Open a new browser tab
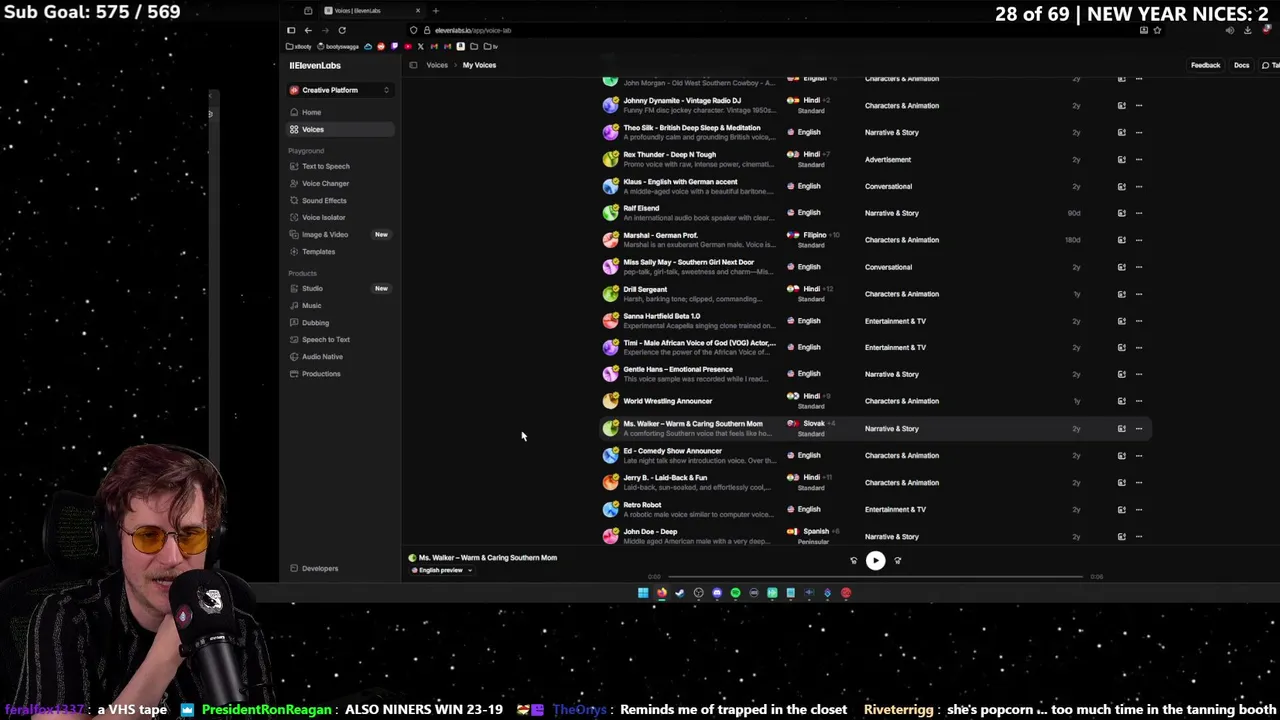 coord(435,11)
